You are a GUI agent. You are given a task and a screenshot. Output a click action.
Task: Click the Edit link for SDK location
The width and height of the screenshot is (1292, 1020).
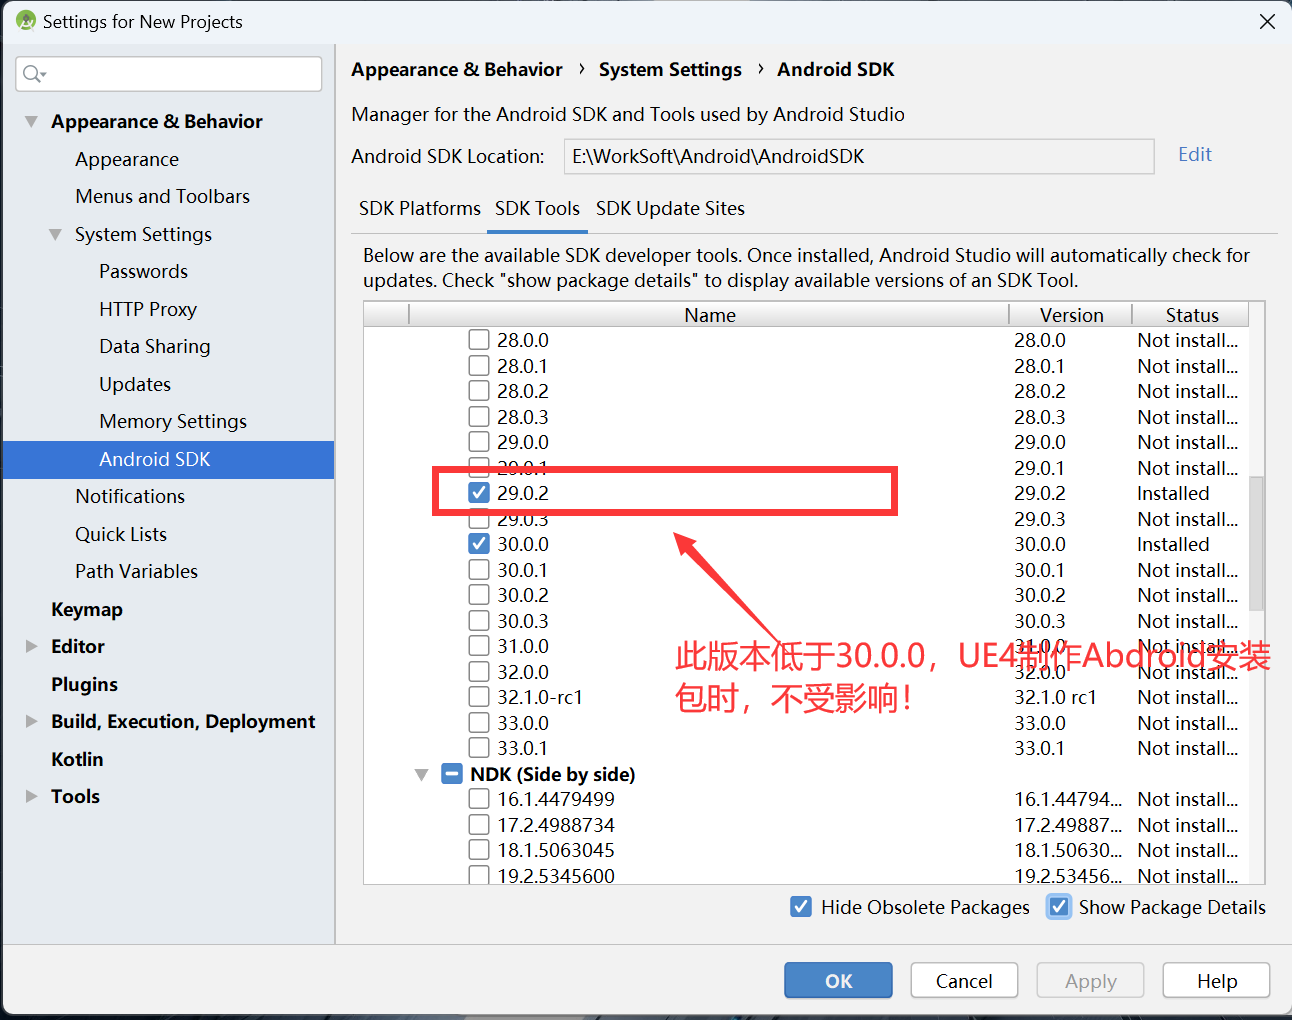[x=1194, y=155]
